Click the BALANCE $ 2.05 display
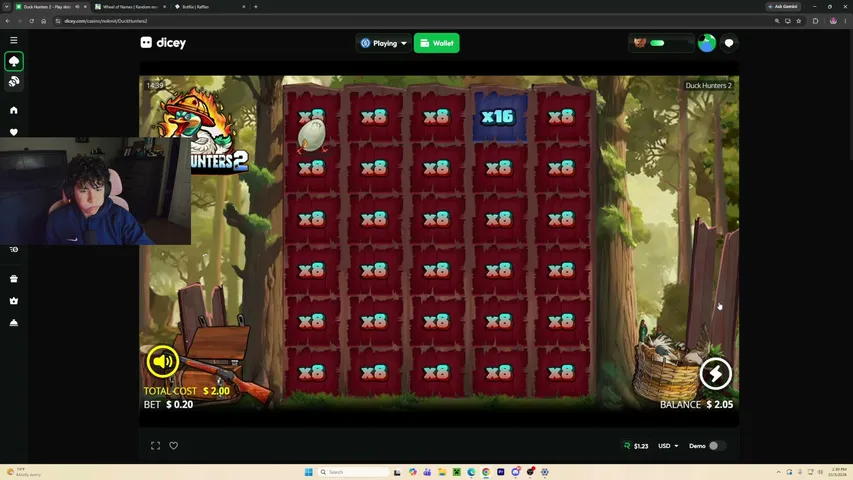Screen dimensions: 853x480 click(696, 404)
